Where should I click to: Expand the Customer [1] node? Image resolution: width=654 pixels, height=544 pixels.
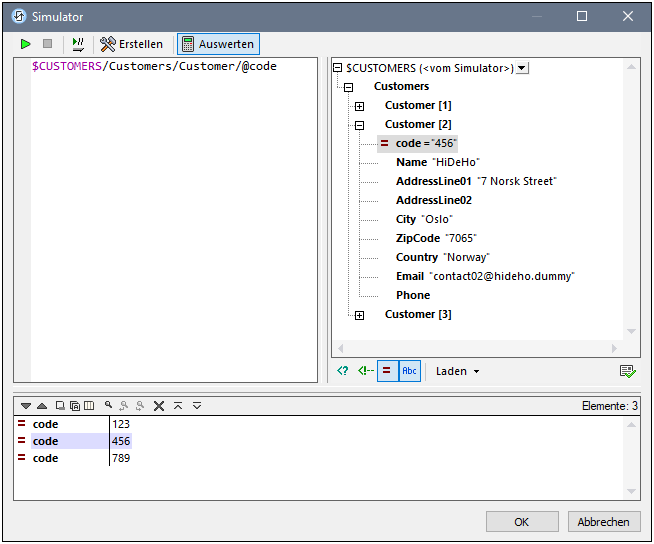coord(360,106)
